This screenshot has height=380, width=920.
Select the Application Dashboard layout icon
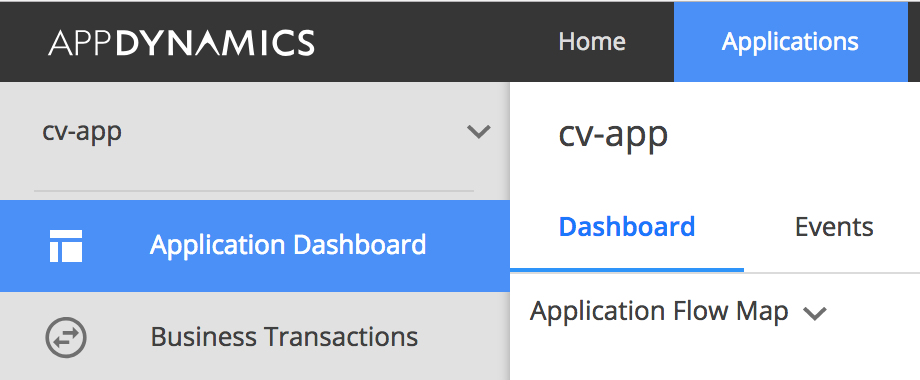click(66, 246)
